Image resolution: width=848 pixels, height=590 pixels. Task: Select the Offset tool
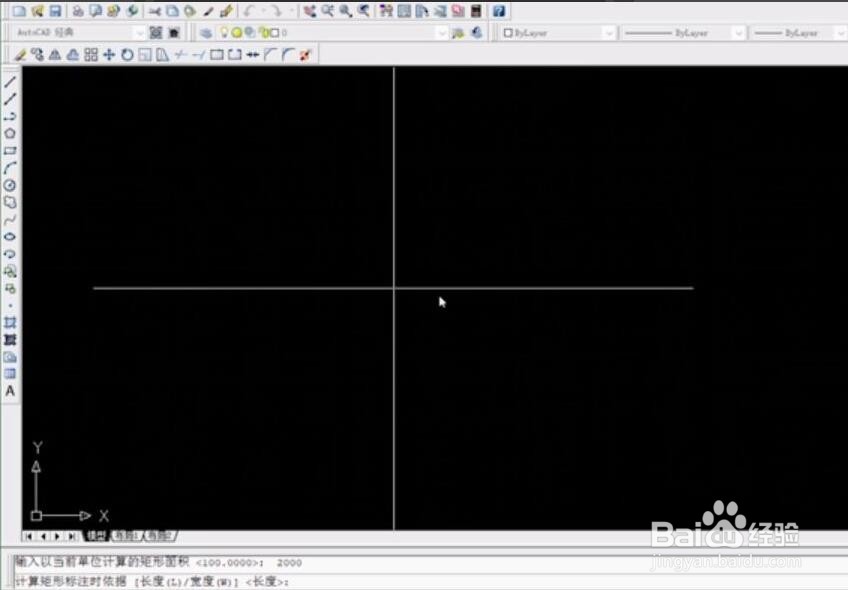tap(73, 55)
